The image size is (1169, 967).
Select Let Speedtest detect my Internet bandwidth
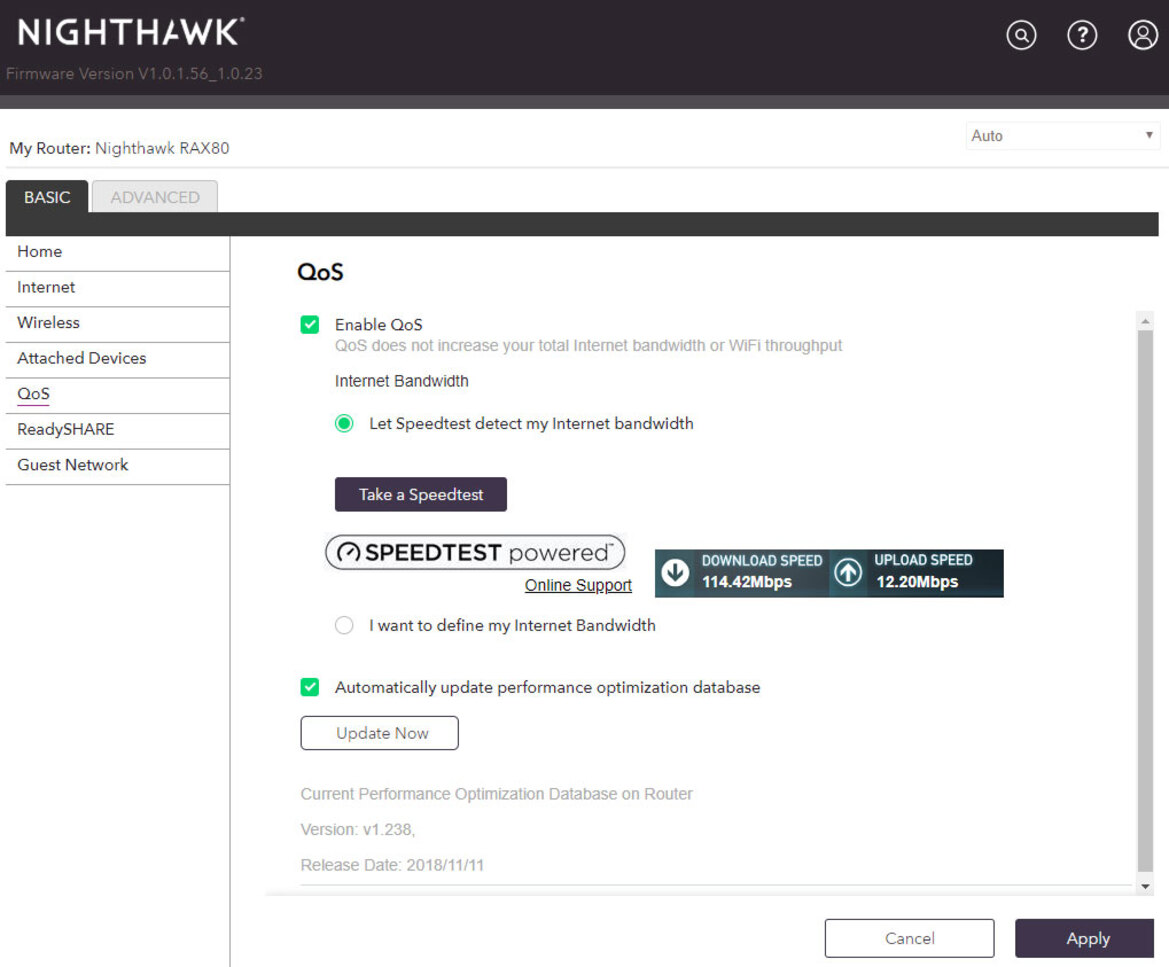point(344,423)
